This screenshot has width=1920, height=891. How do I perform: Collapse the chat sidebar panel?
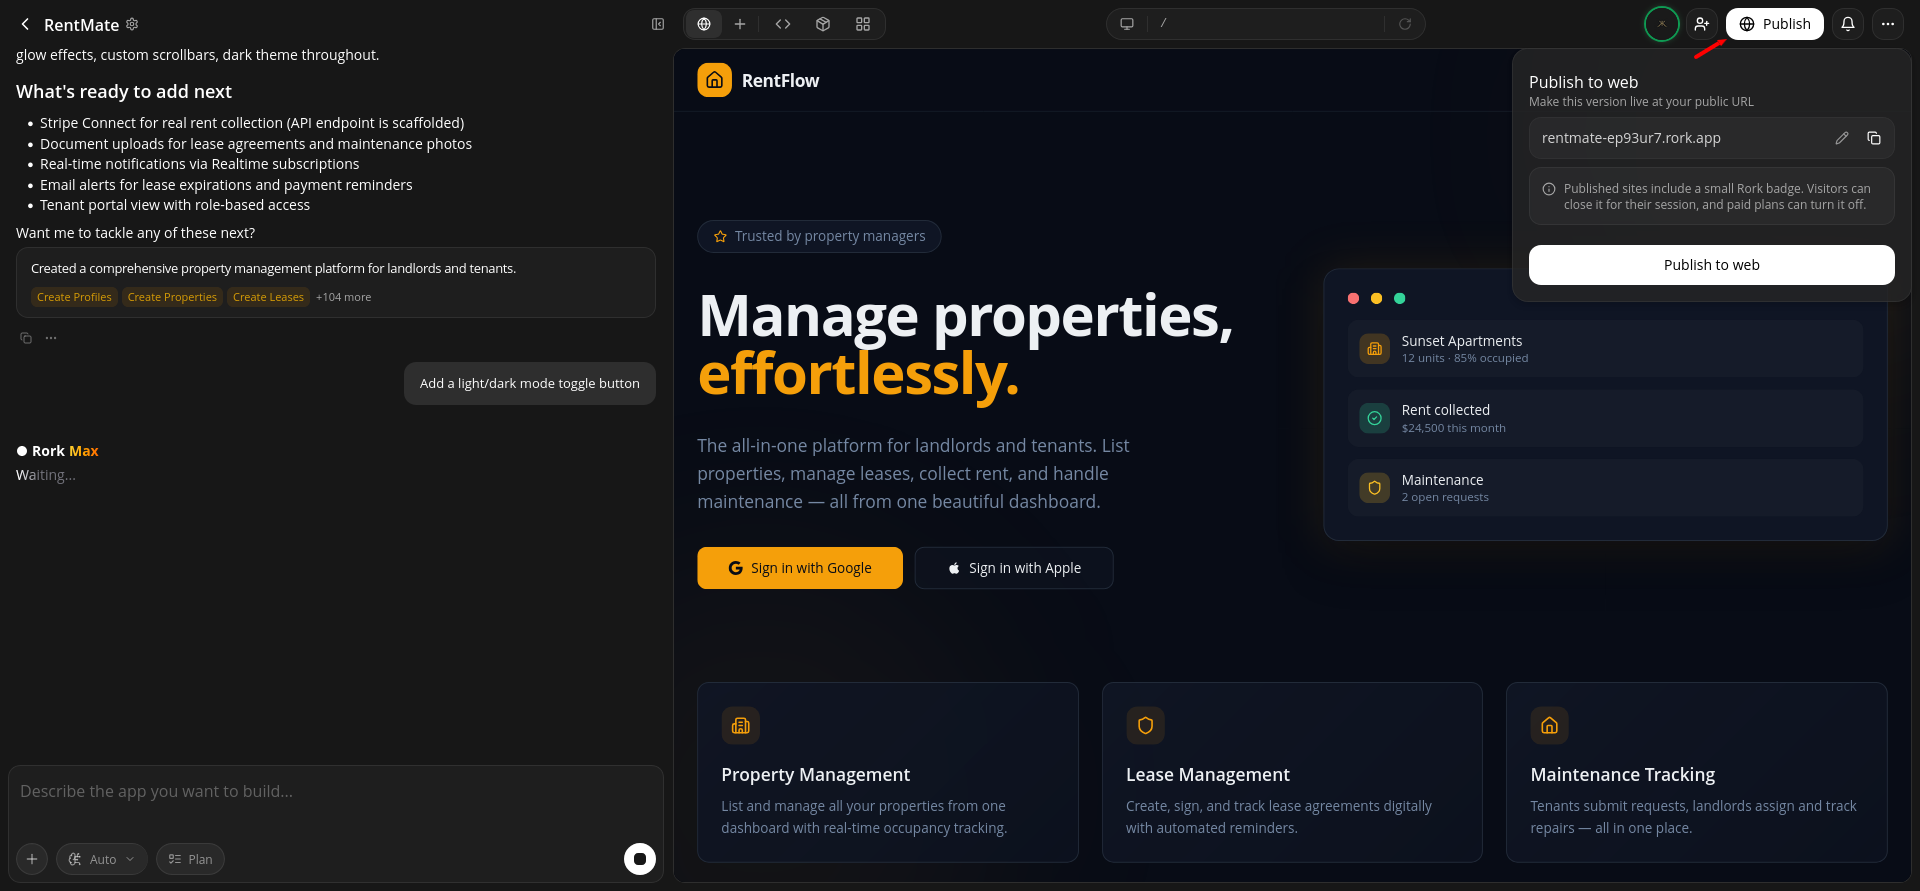pos(658,24)
